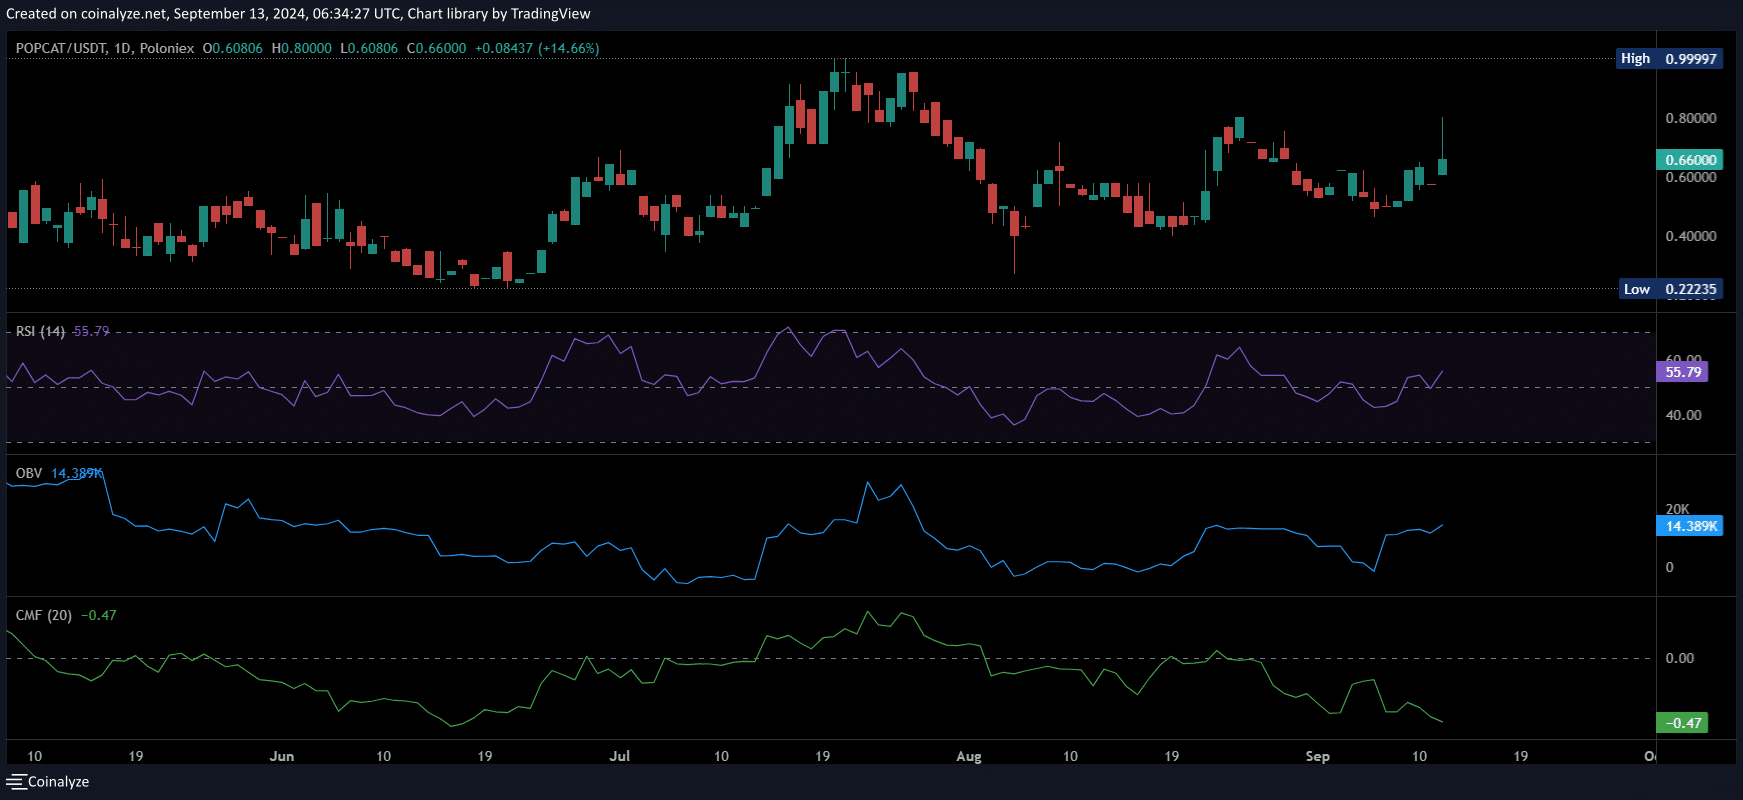Click the OBV legend value 14.389K
Viewport: 1743px width, 800px height.
click(x=77, y=473)
